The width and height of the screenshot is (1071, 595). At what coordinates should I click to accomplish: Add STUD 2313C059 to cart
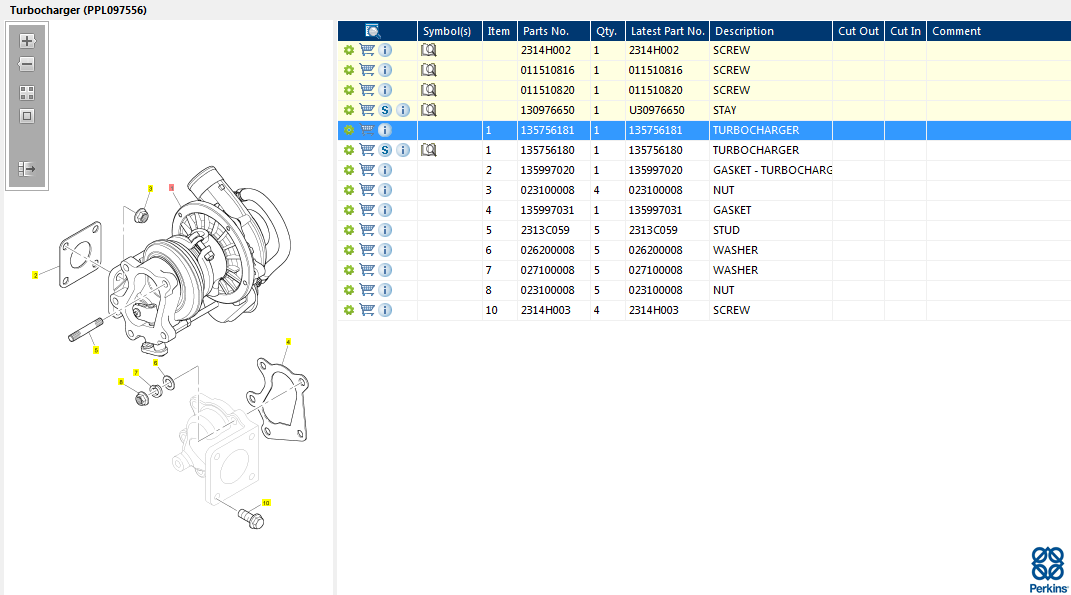pyautogui.click(x=367, y=230)
